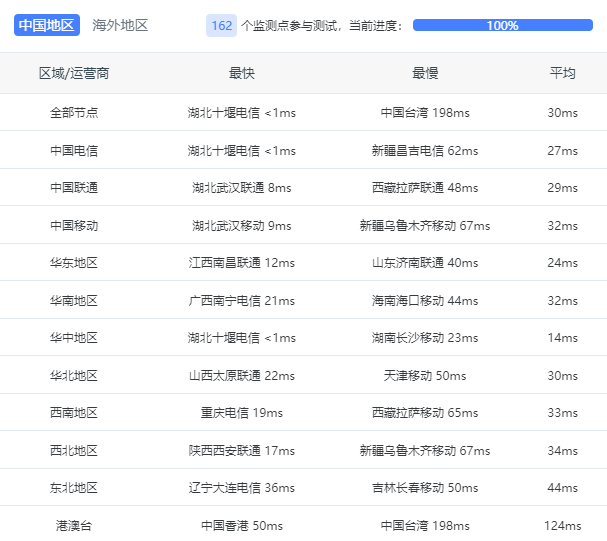Click 新疆乌鲁木齐移动 67ms in 中国移动 row
This screenshot has width=607, height=541.
click(x=425, y=226)
